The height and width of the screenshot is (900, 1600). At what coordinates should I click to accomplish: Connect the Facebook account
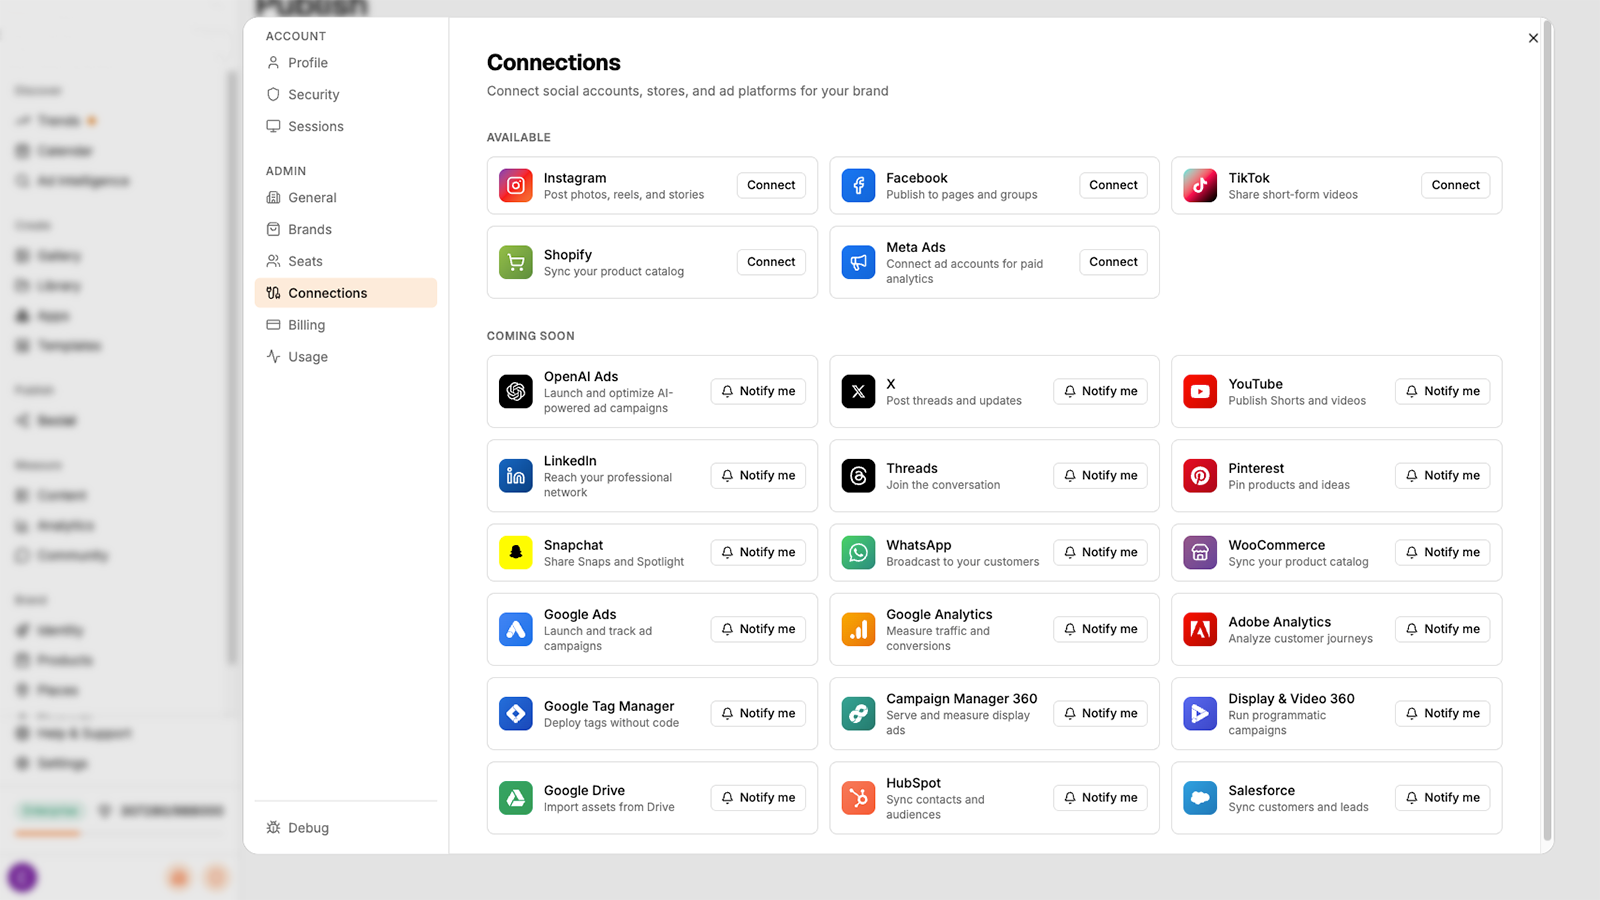[x=1113, y=185]
